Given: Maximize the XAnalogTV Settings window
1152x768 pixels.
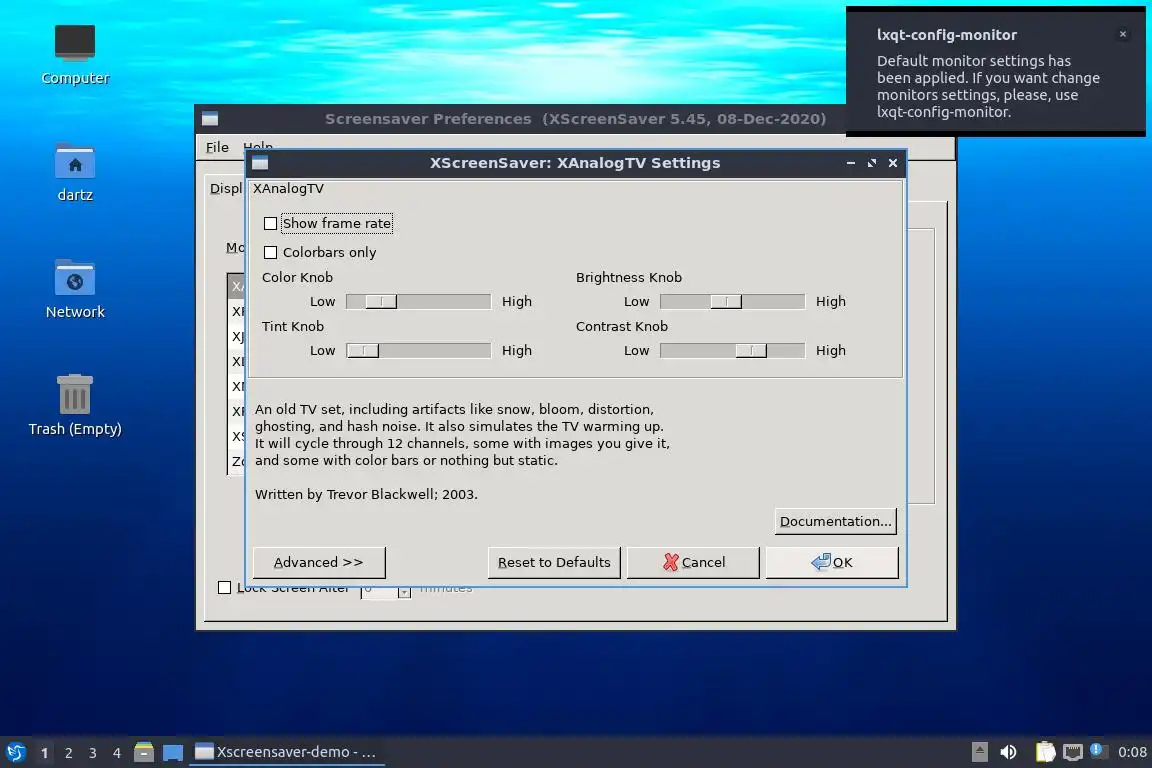Looking at the screenshot, I should click(x=871, y=163).
